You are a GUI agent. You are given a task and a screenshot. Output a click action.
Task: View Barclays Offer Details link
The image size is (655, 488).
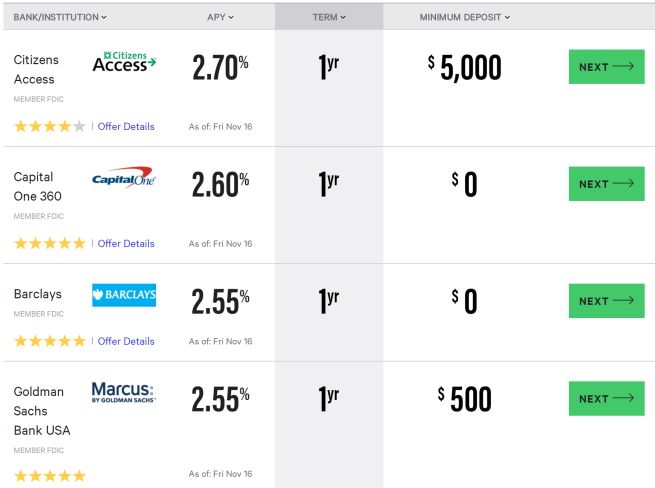(x=126, y=341)
